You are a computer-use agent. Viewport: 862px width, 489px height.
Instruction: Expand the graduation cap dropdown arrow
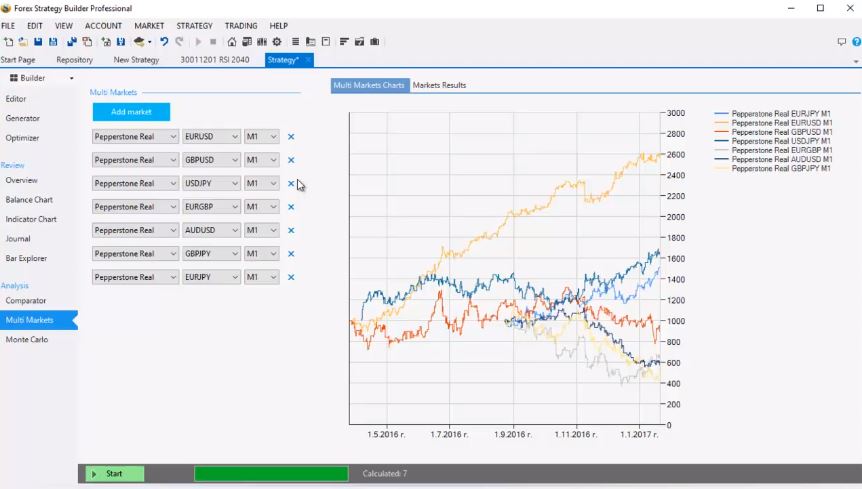150,42
